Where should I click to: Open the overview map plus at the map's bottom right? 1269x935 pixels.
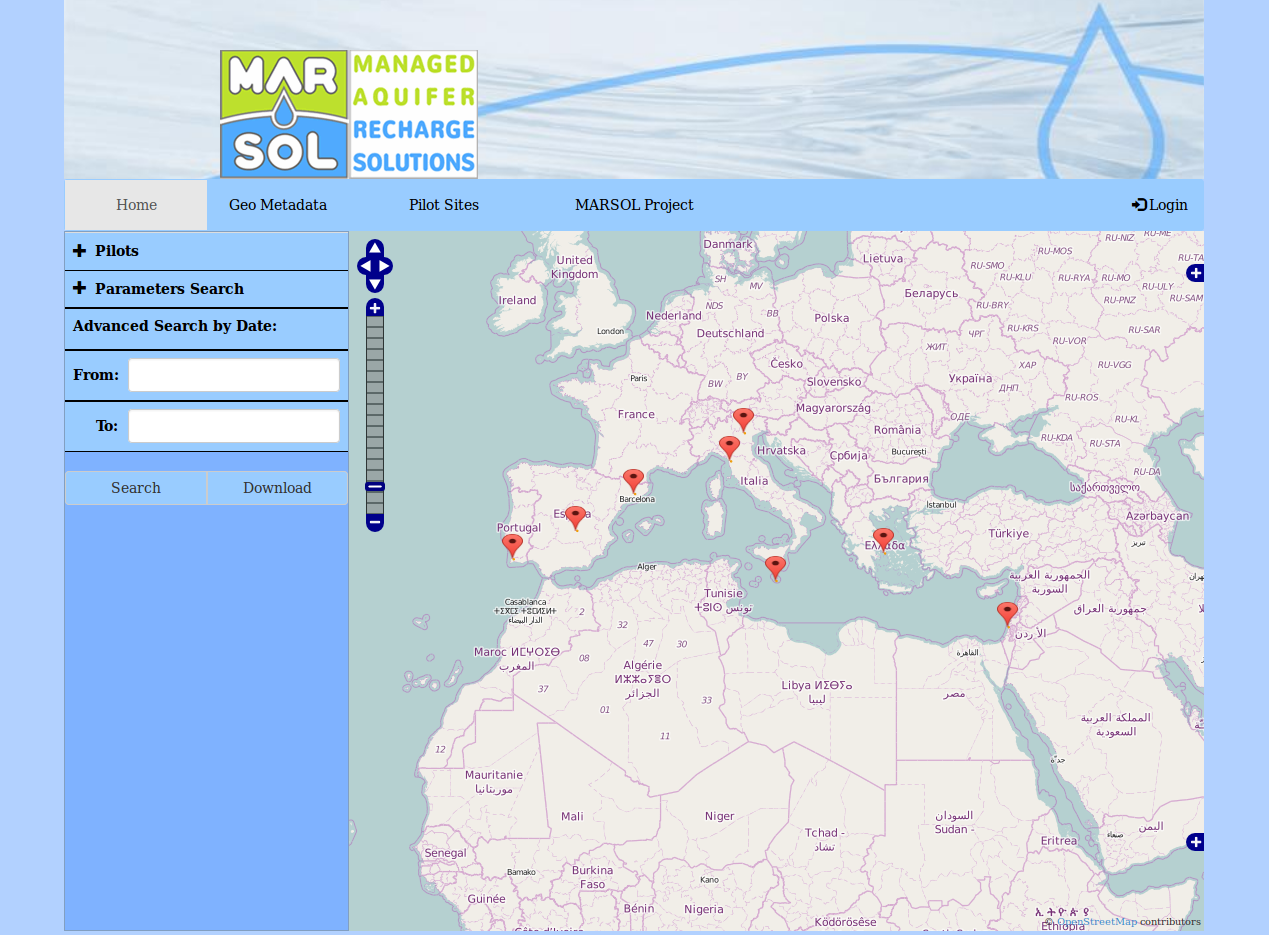click(x=1195, y=842)
